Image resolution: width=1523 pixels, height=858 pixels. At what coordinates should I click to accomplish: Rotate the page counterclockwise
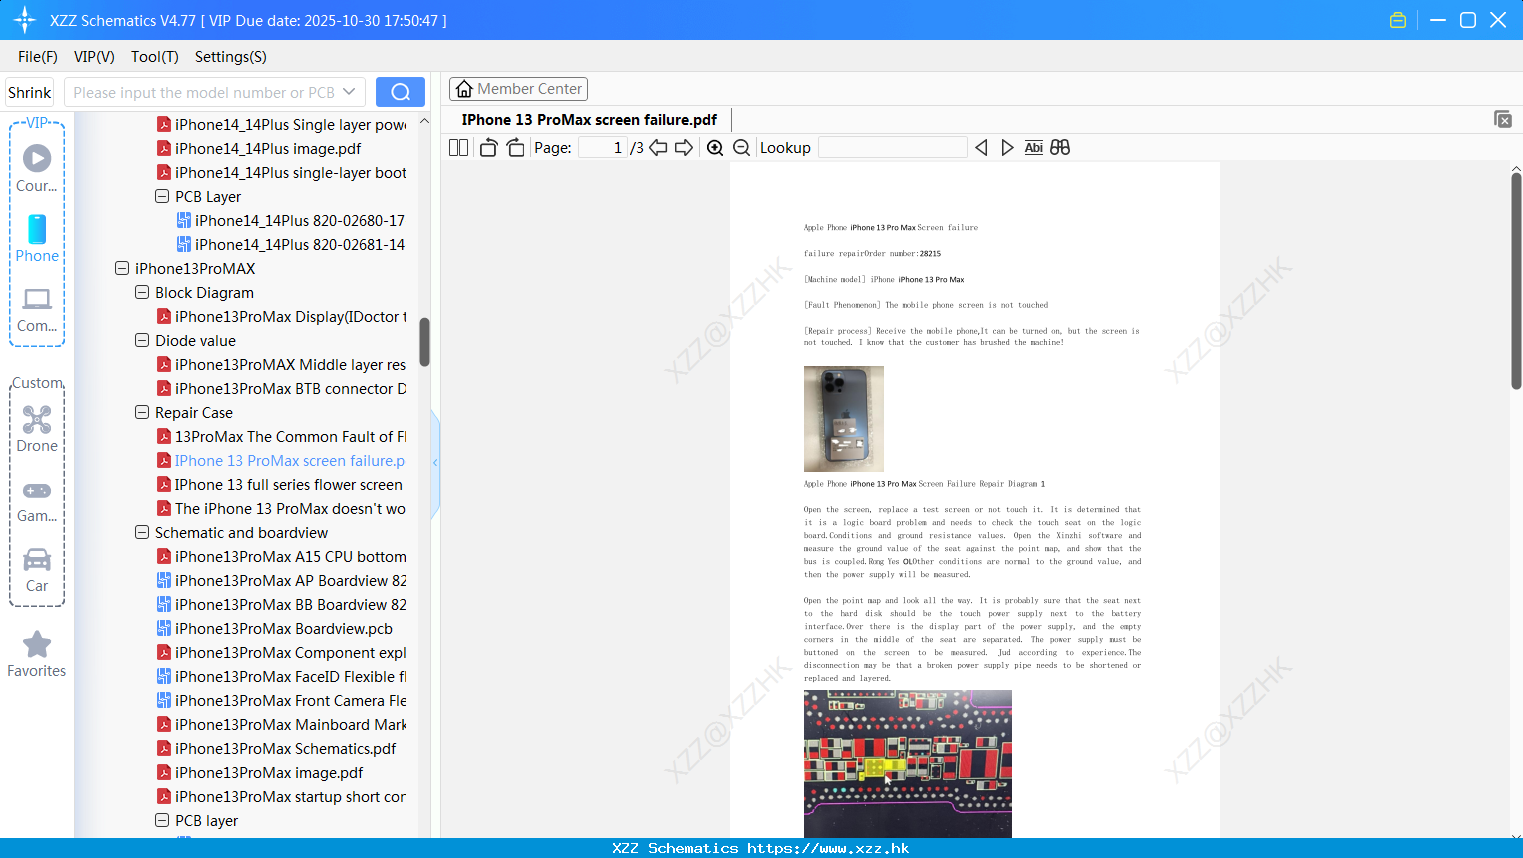(488, 148)
